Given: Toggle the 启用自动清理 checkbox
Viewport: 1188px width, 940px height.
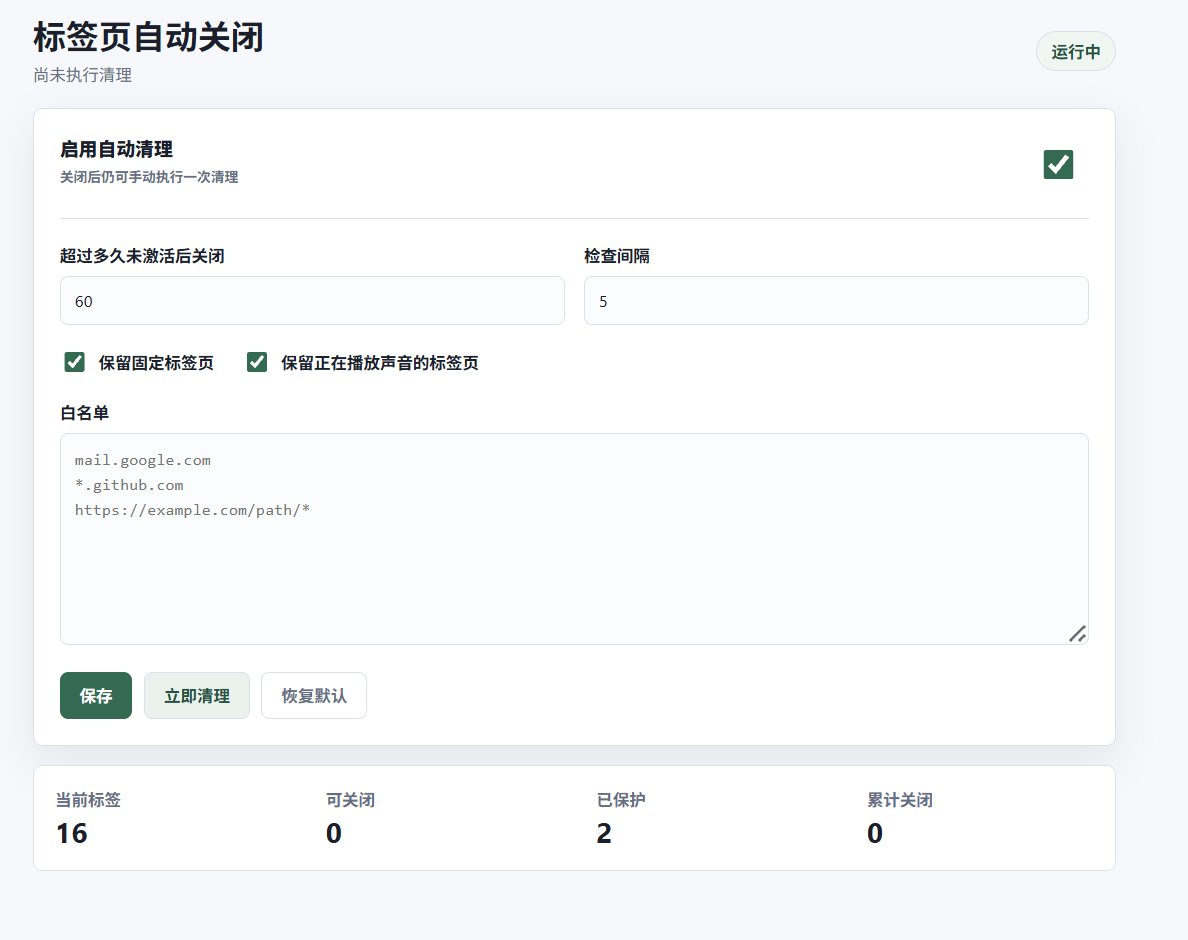Looking at the screenshot, I should tap(1058, 164).
